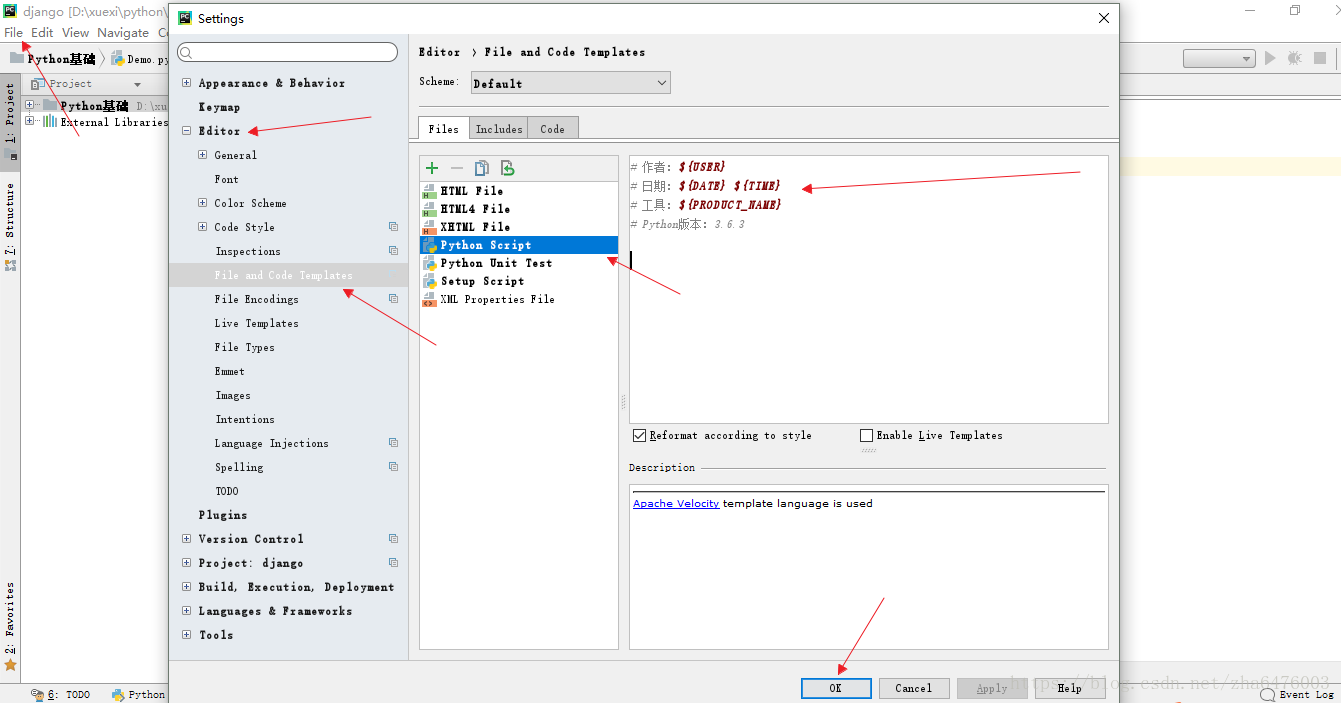
Task: Expand the Languages & Frameworks node
Action: click(187, 611)
